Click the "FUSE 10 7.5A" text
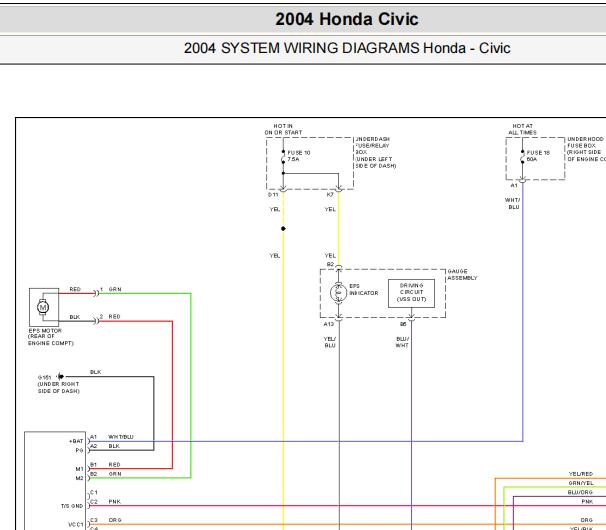 299,156
